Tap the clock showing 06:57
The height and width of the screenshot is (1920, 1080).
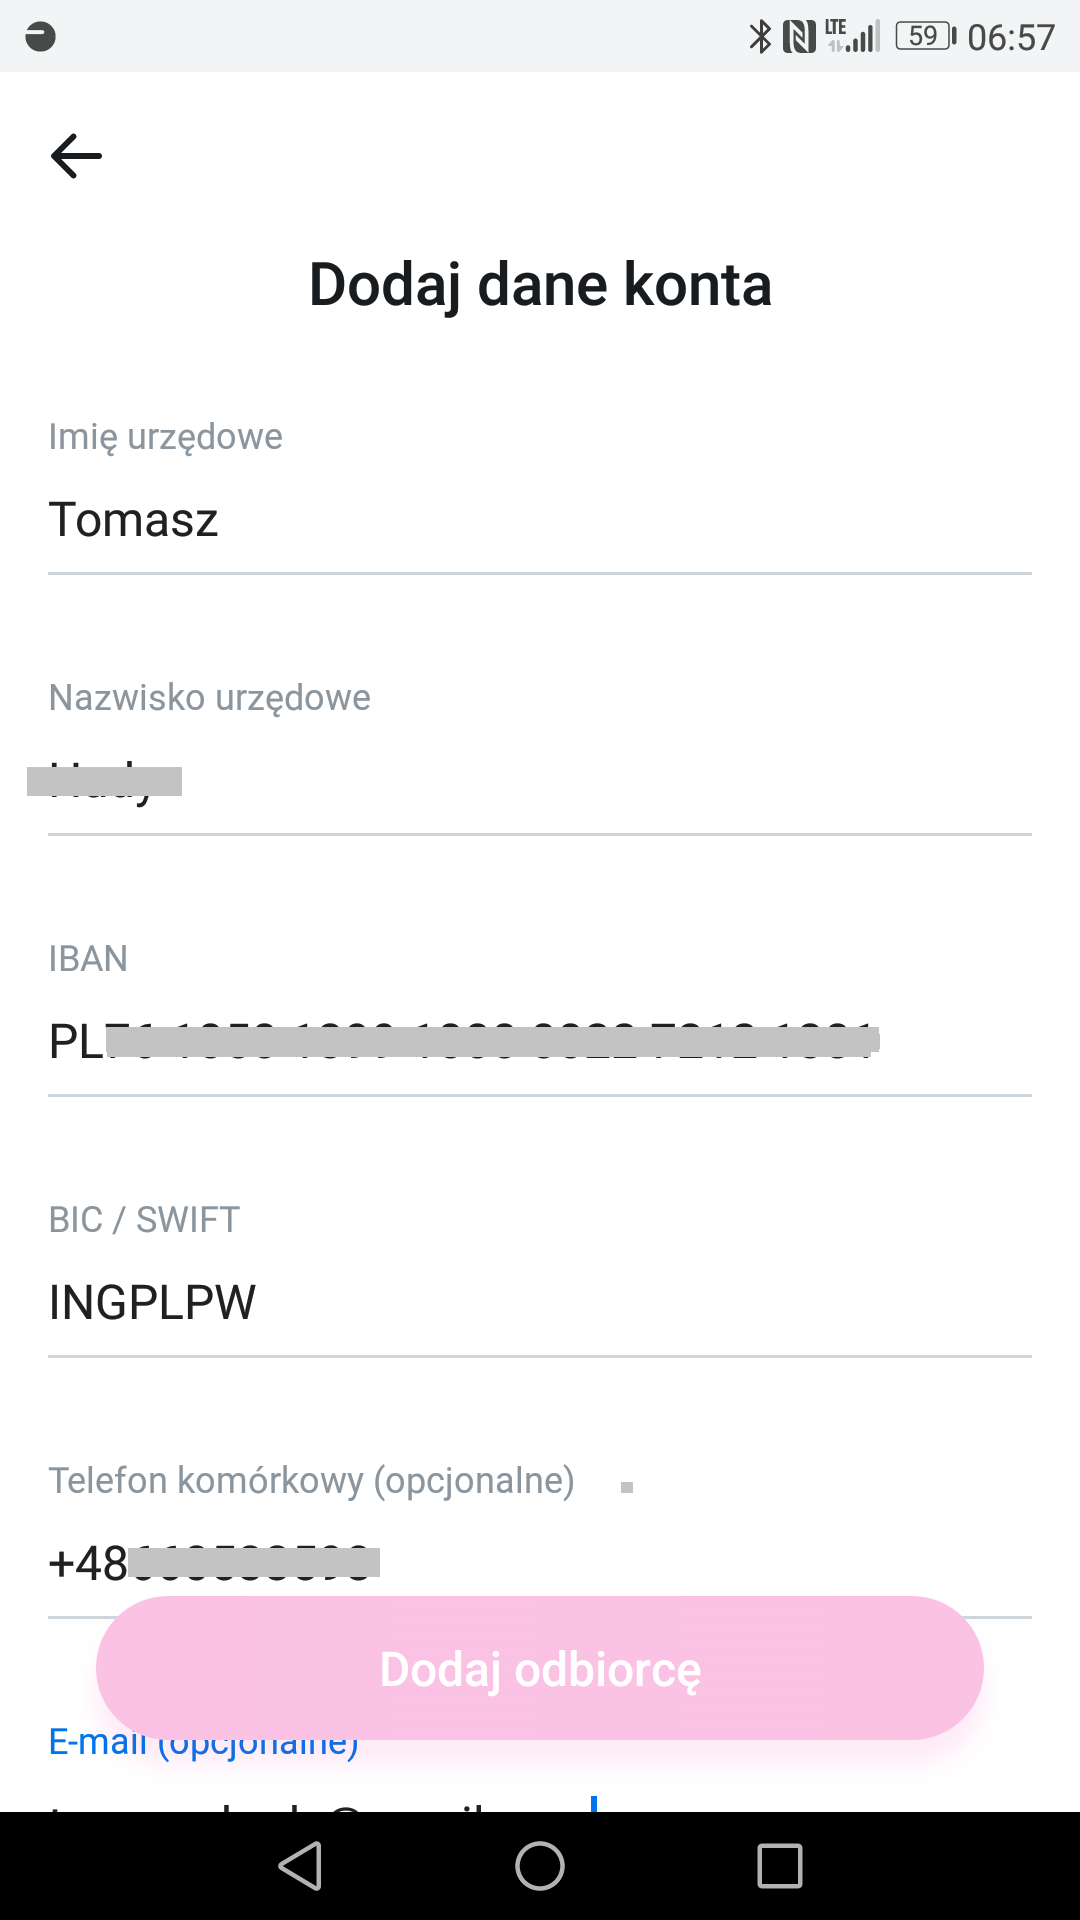[x=1012, y=36]
